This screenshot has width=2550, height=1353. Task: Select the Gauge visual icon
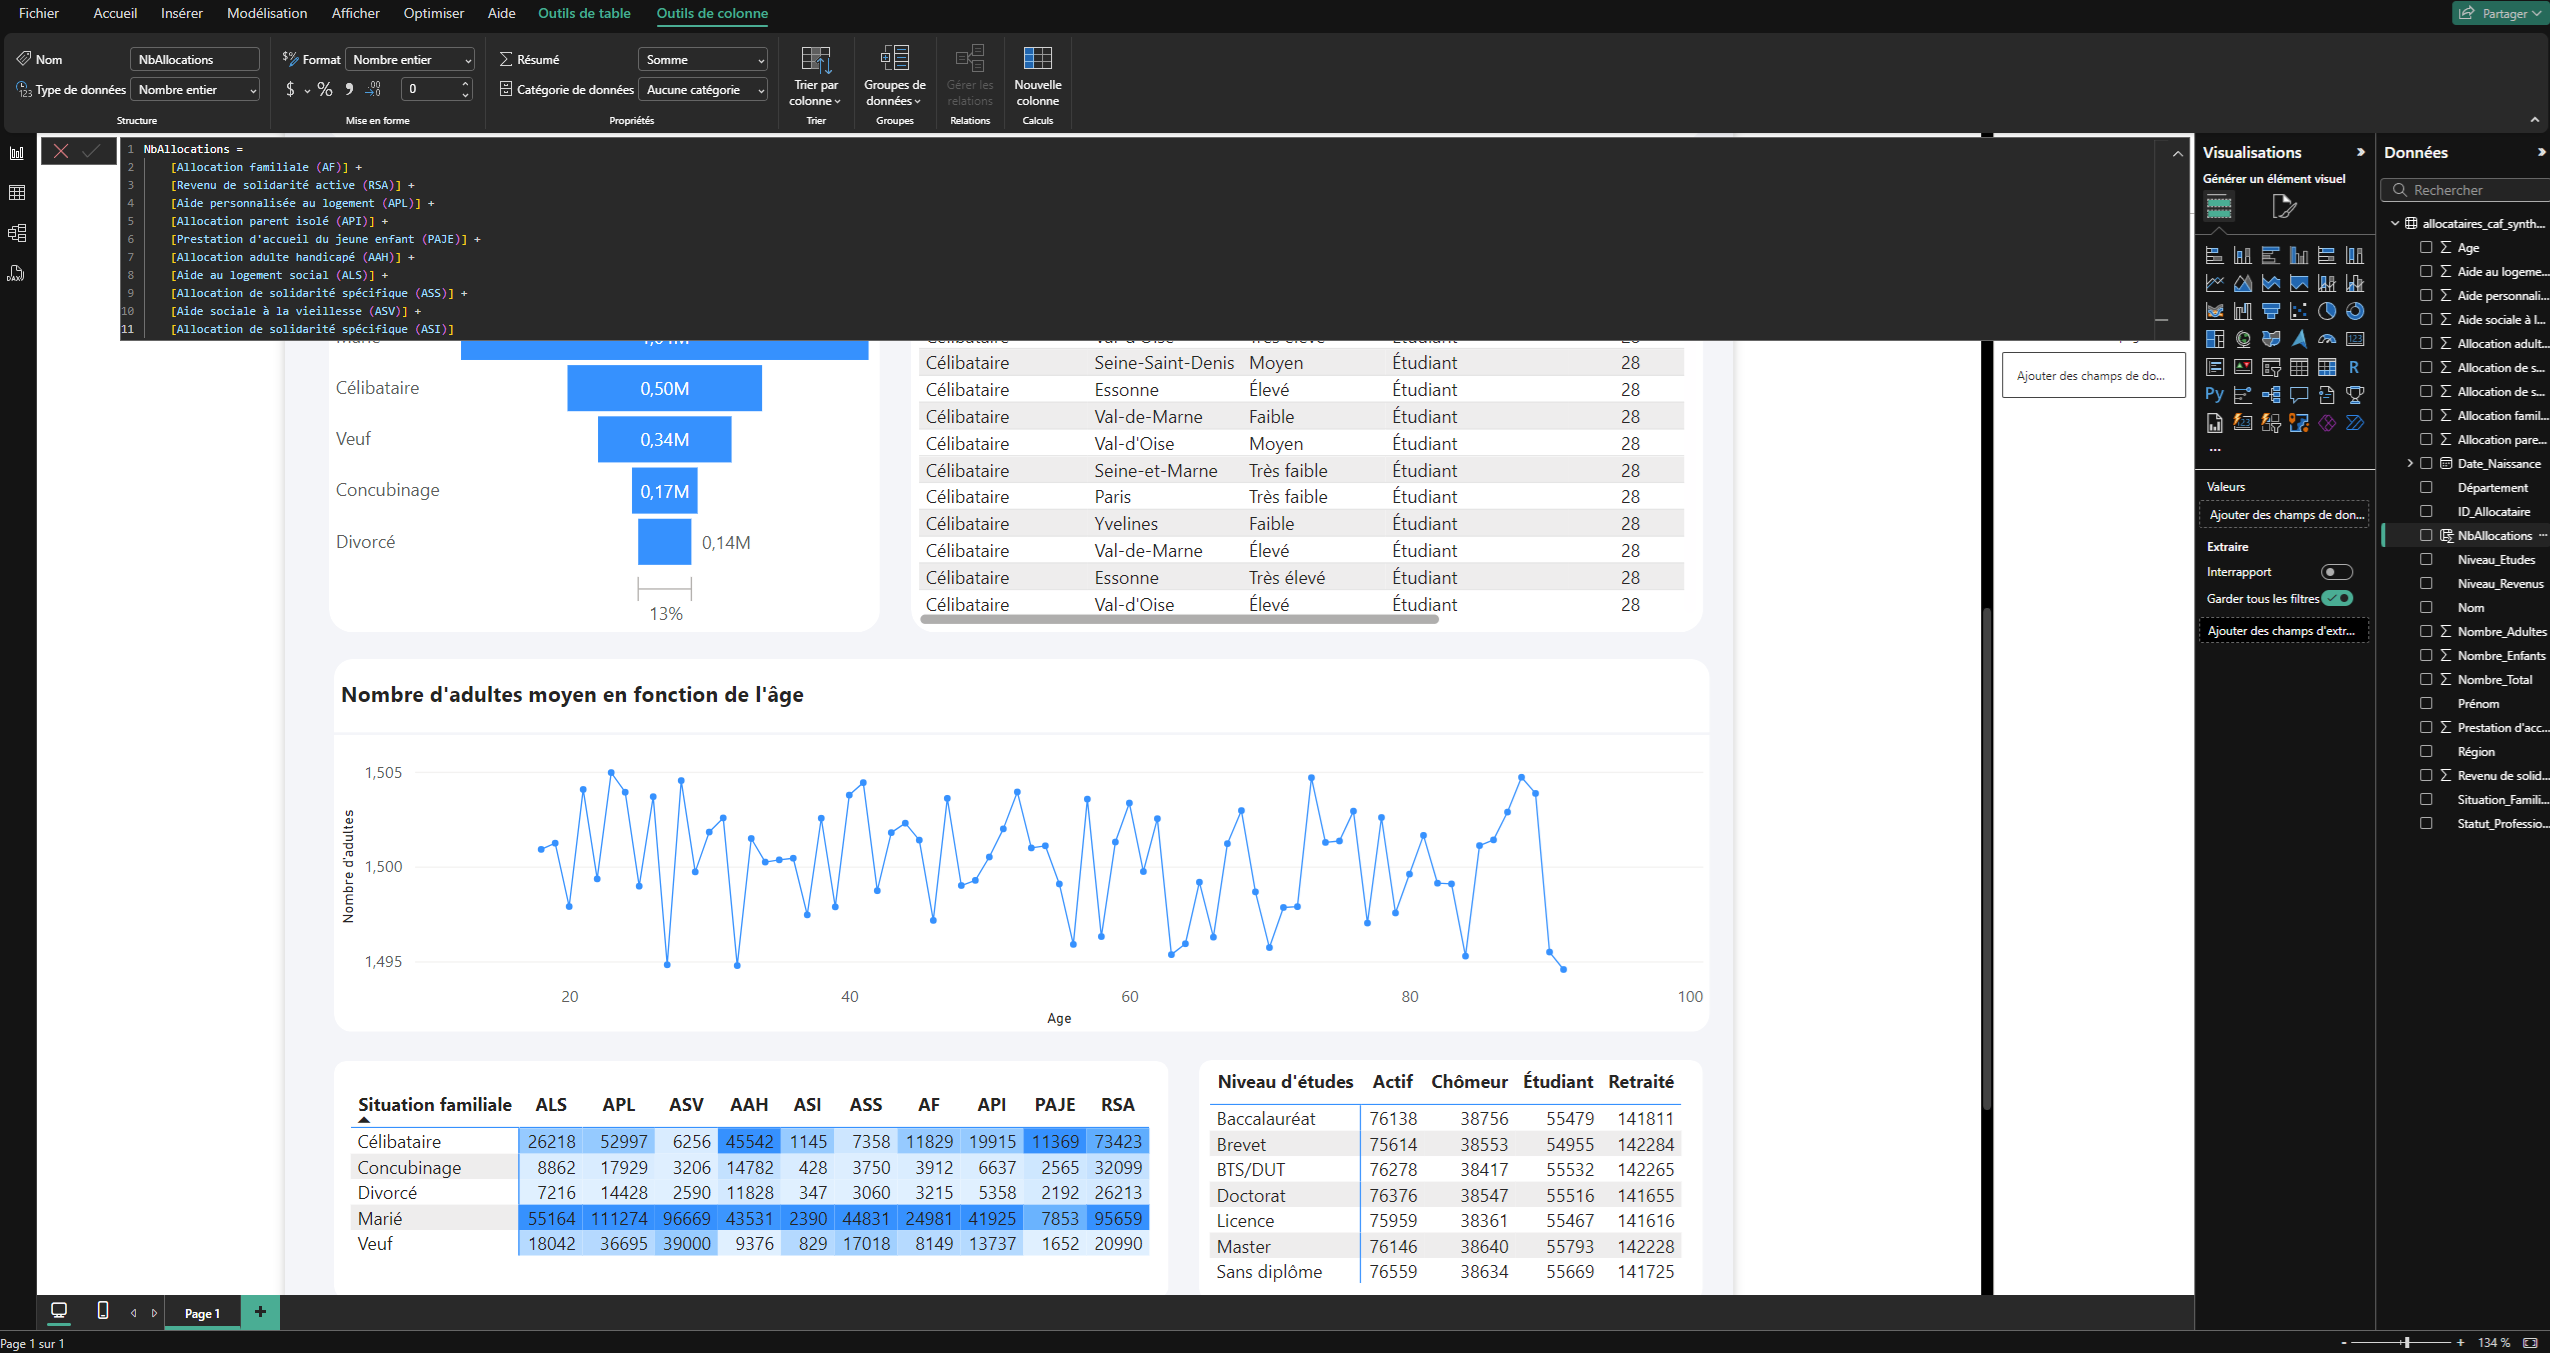click(x=2327, y=339)
